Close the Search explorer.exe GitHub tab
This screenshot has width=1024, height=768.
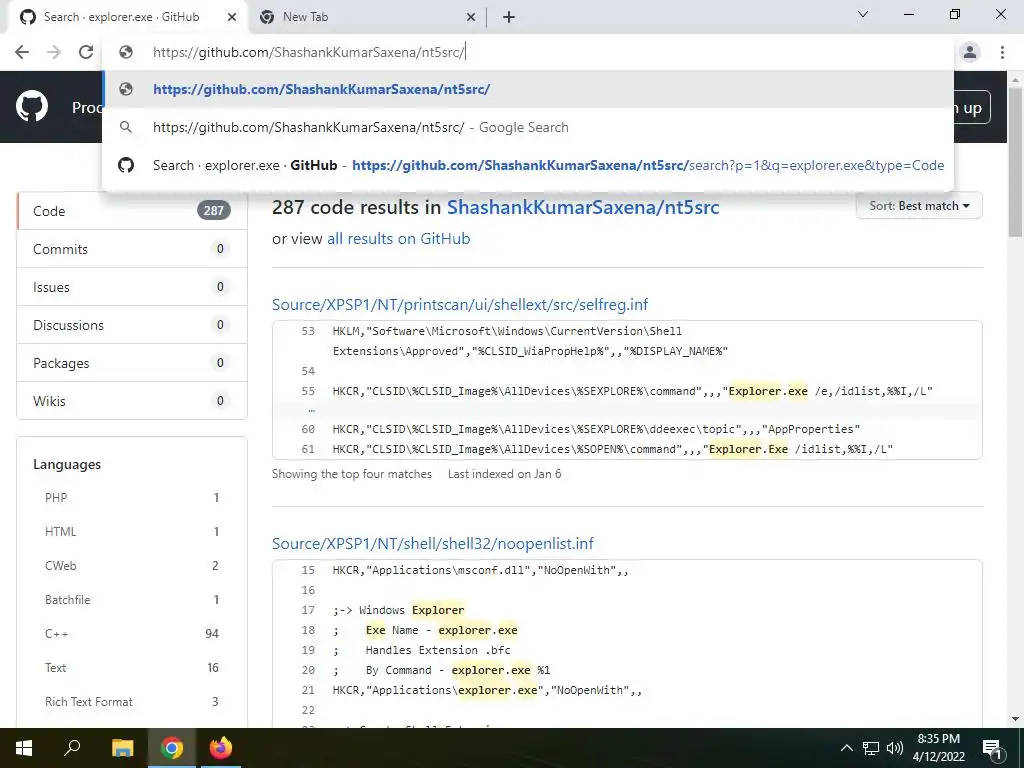pos(232,17)
